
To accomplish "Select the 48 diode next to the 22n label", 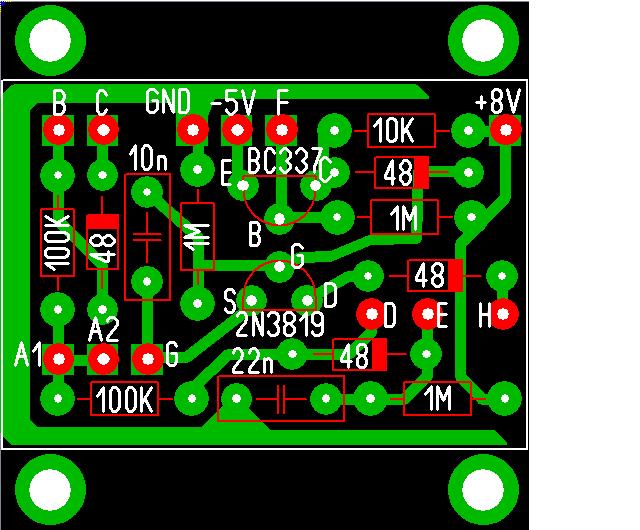I will 360,354.
